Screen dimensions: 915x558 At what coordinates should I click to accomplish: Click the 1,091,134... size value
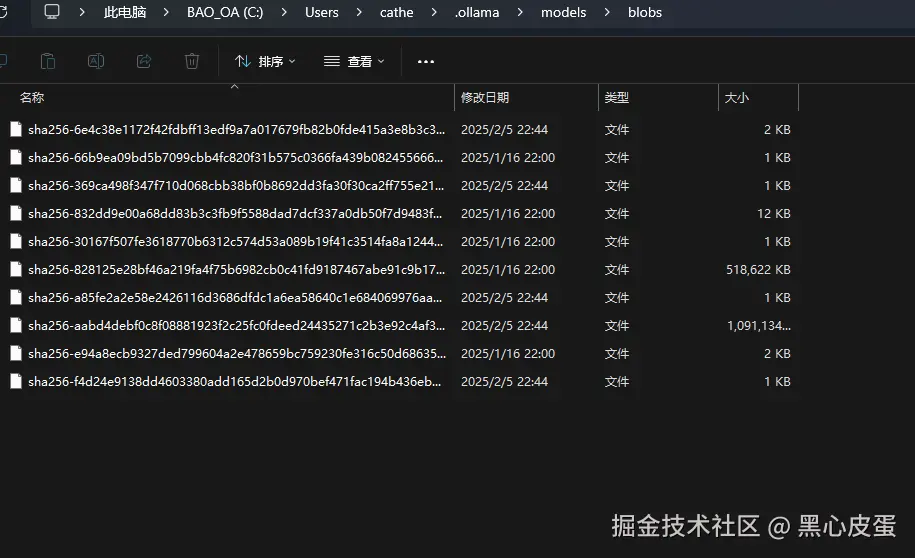click(x=759, y=326)
